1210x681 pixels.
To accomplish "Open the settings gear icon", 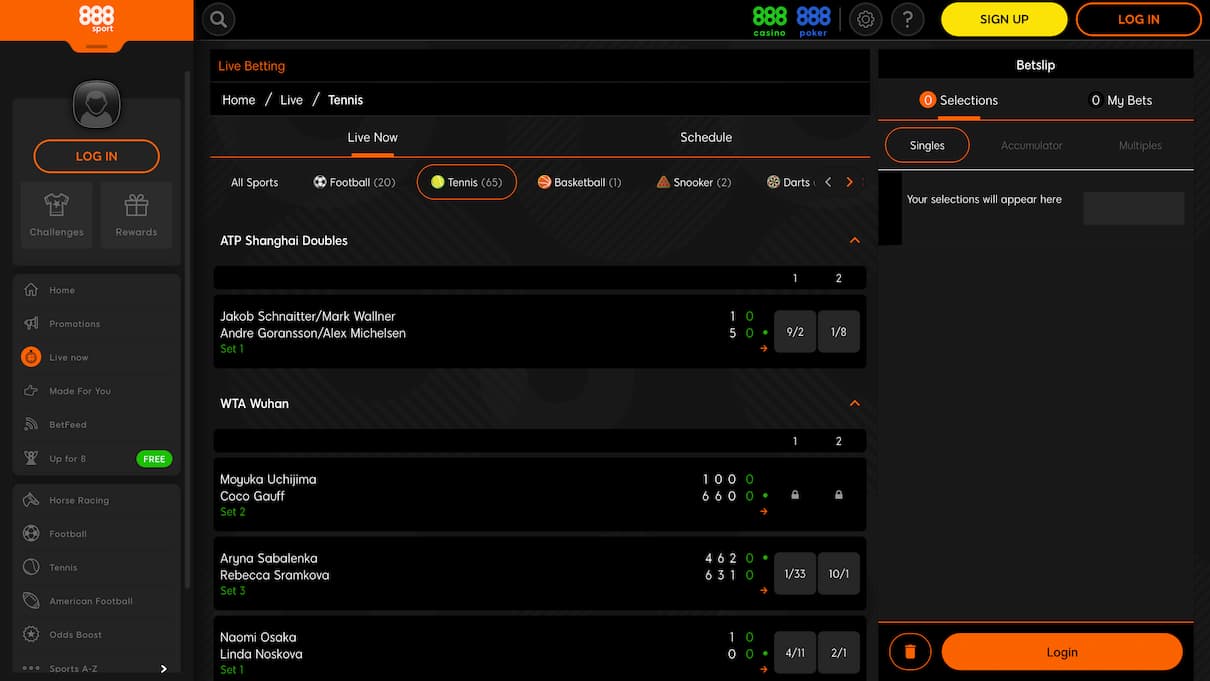I will pos(866,19).
